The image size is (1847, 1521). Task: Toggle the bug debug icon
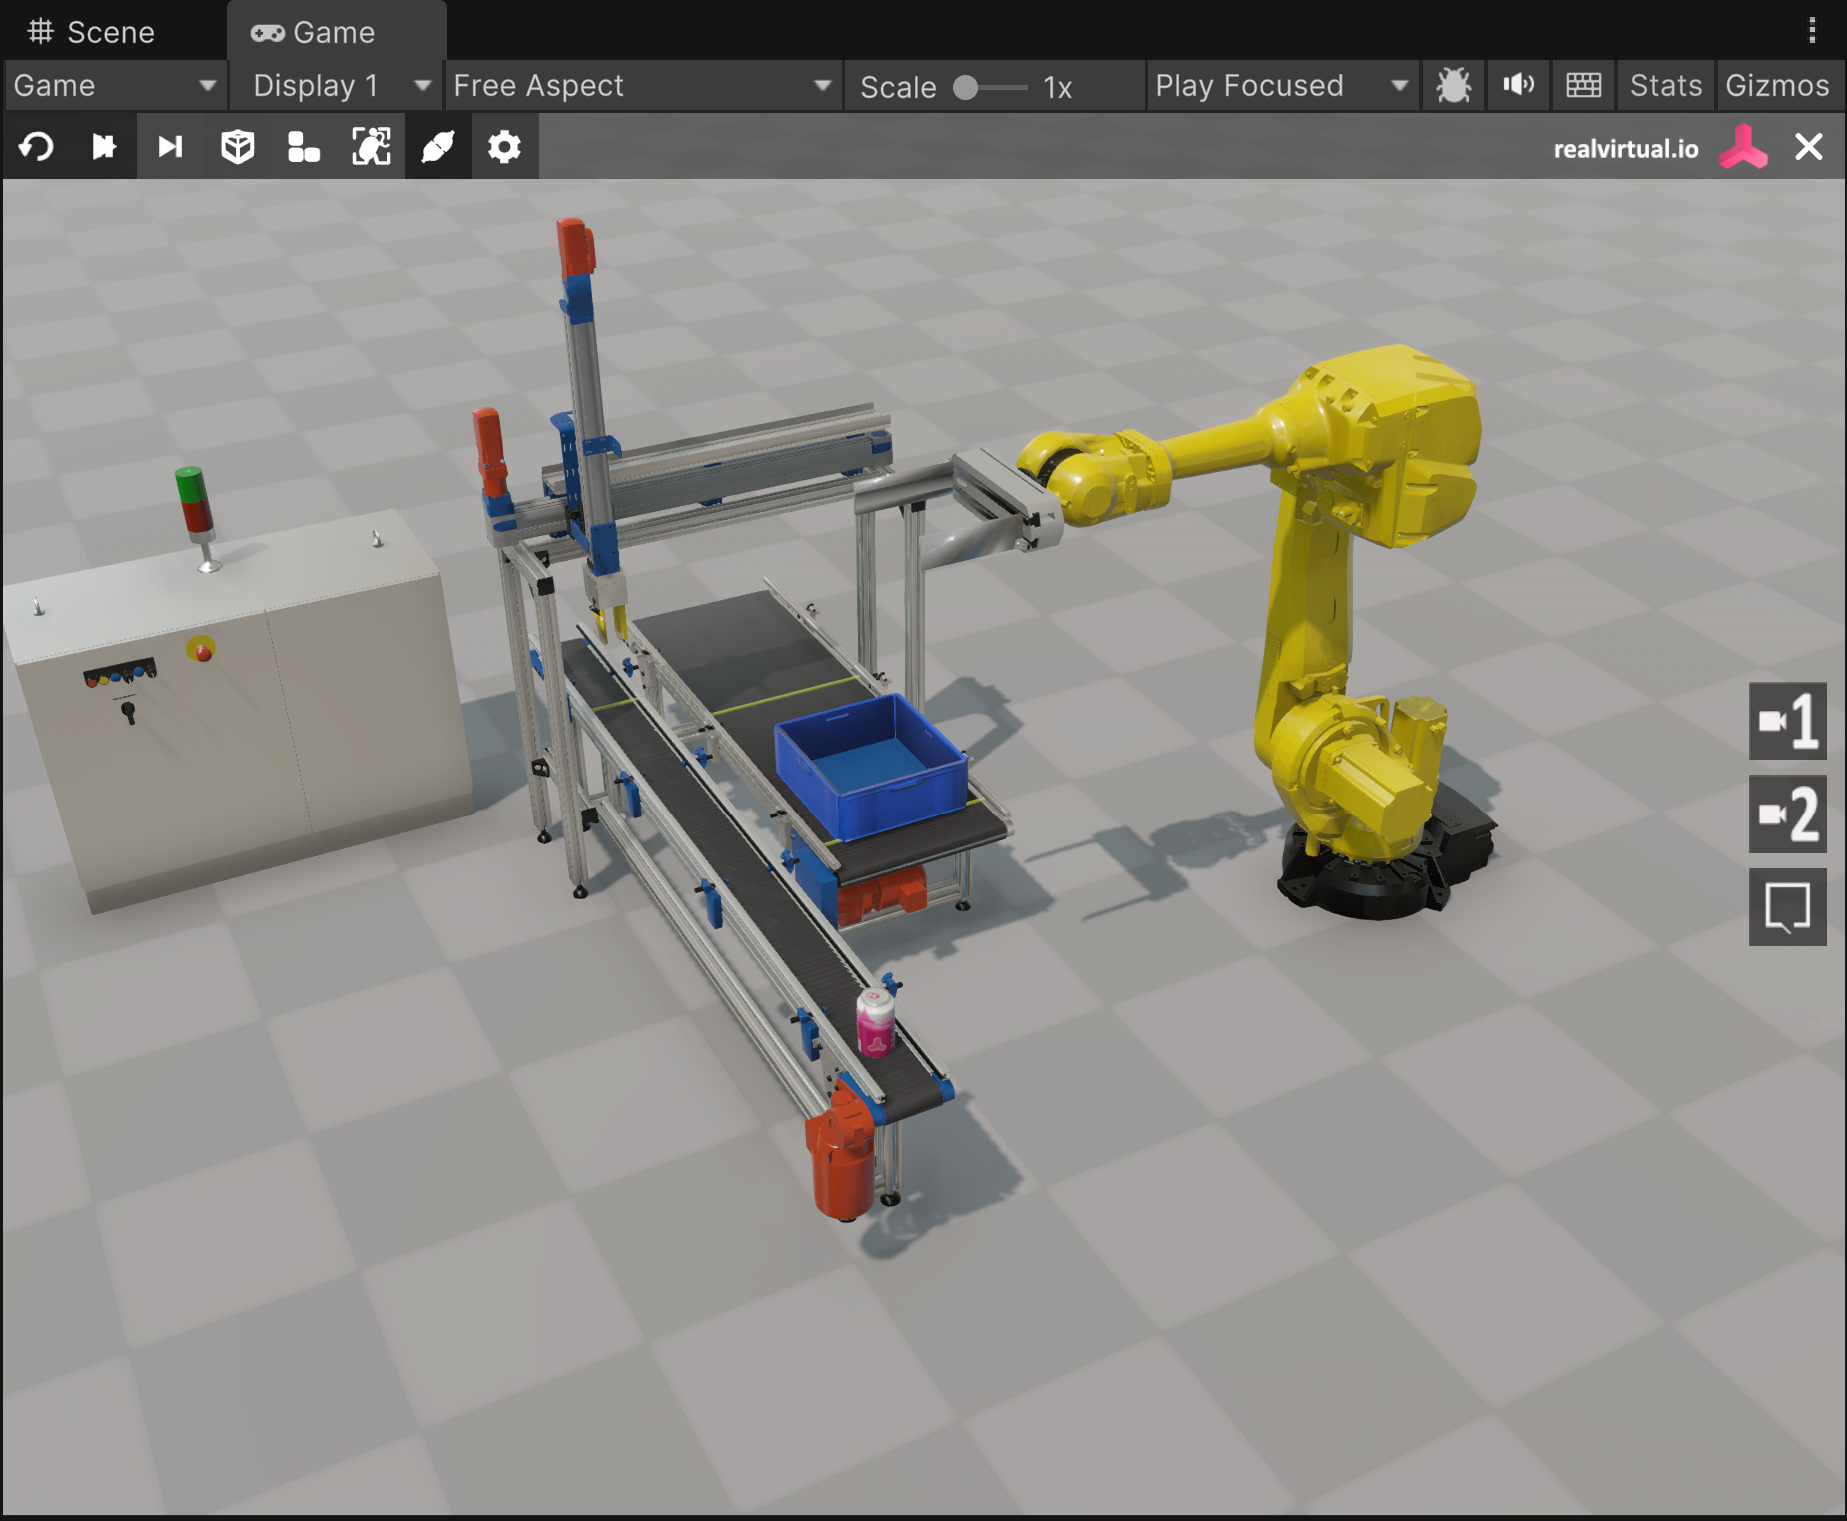[x=1453, y=86]
